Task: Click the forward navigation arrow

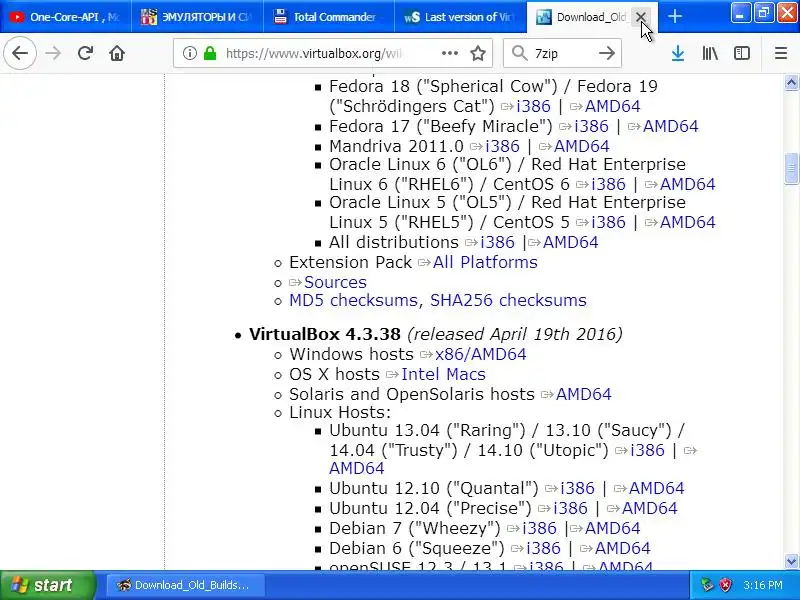Action: coord(53,53)
